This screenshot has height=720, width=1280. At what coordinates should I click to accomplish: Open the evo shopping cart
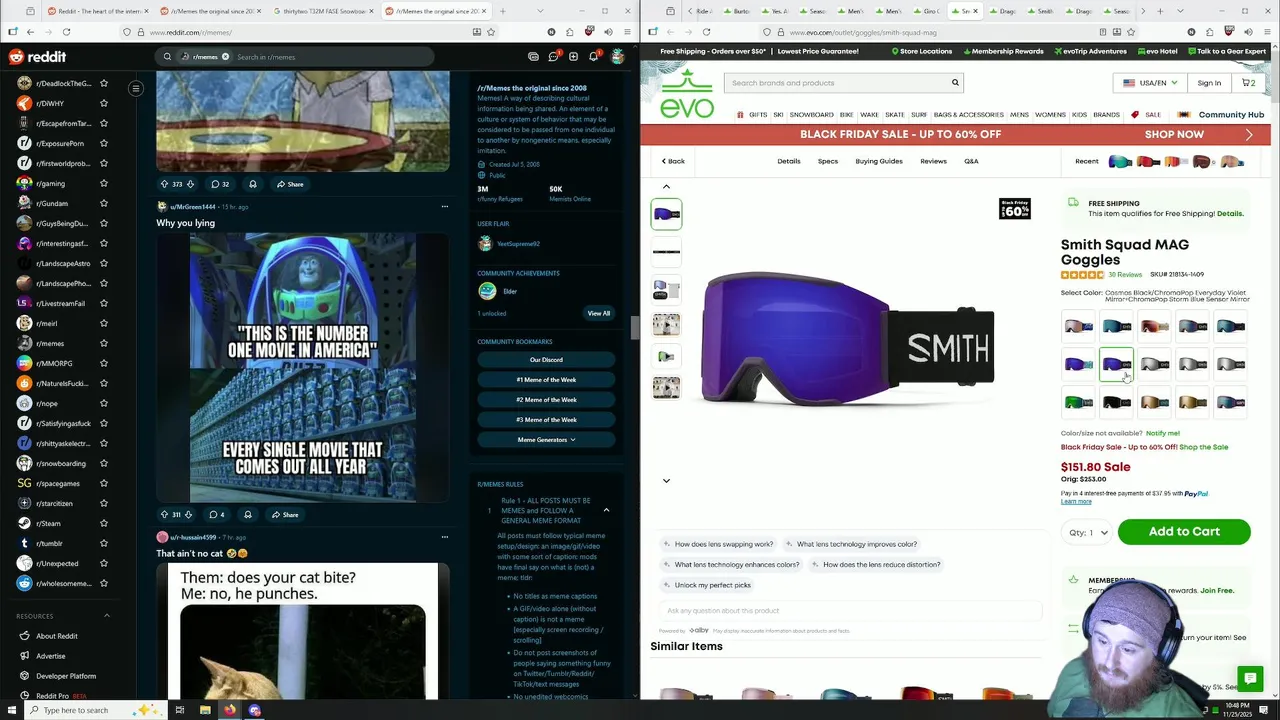point(1249,83)
